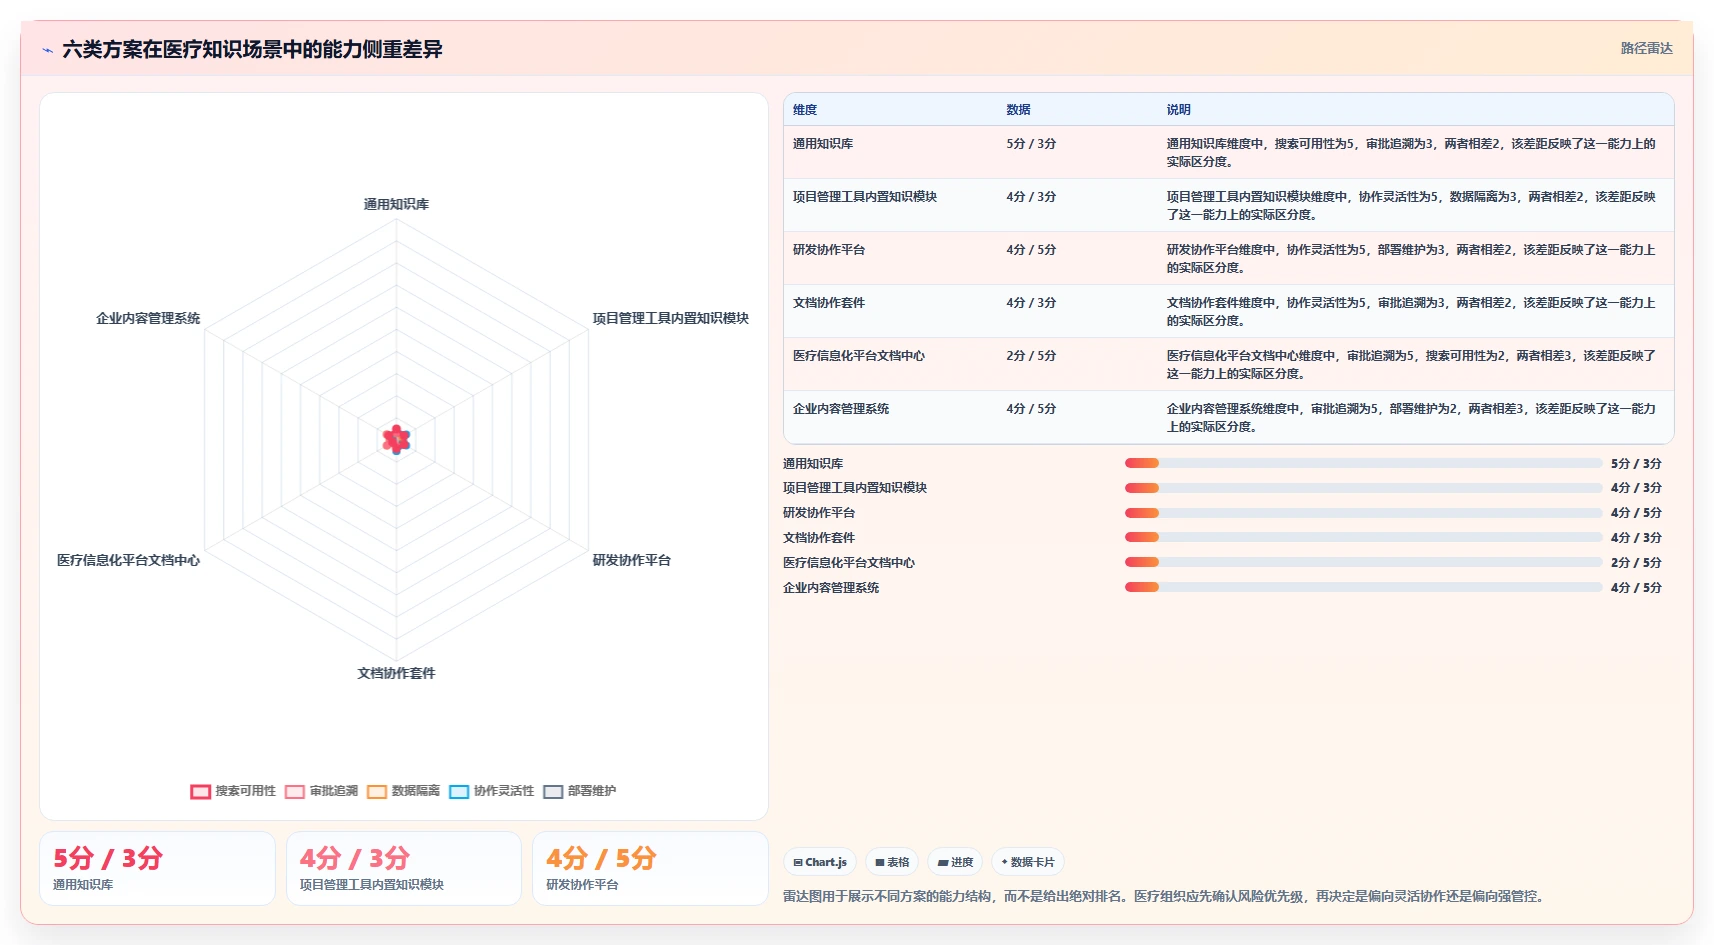Click the Chart.js chip
Screen dimensions: 1714x945
point(820,862)
